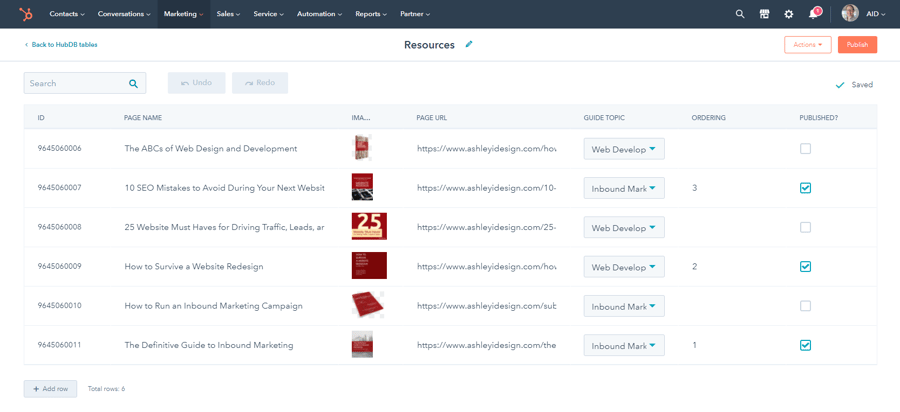Click the Add row button
This screenshot has height=412, width=900.
pyautogui.click(x=51, y=388)
